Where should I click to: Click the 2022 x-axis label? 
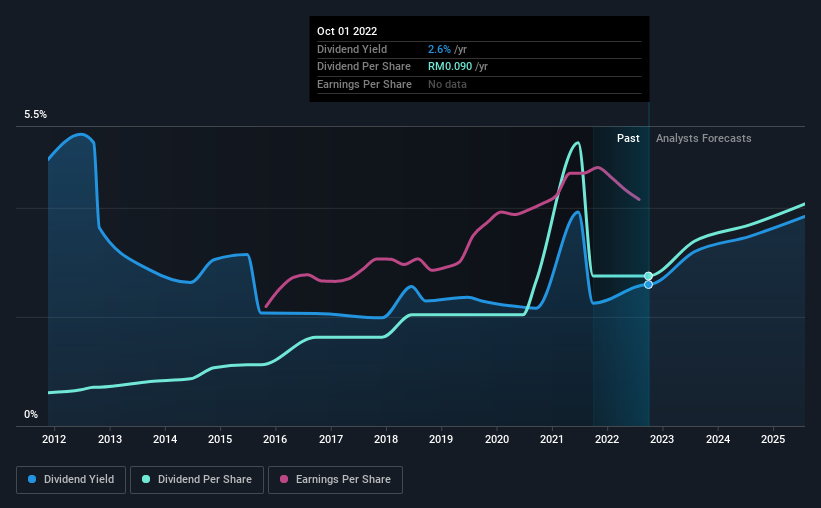(x=607, y=439)
